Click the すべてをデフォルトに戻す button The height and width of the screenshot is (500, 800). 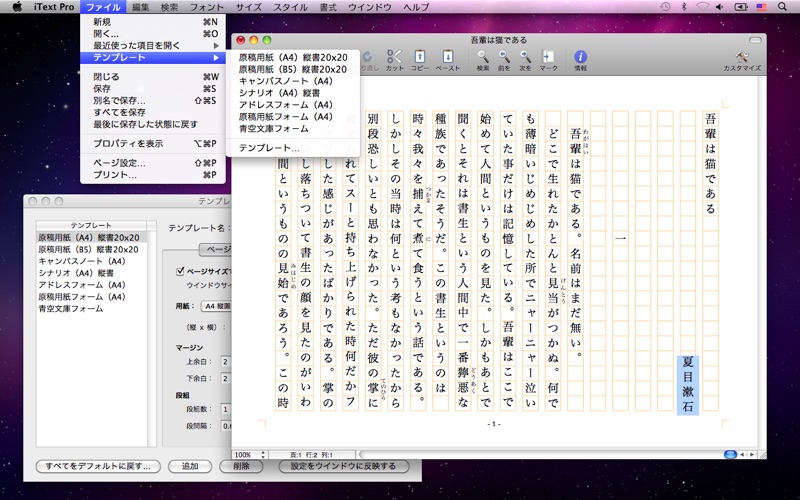click(98, 466)
